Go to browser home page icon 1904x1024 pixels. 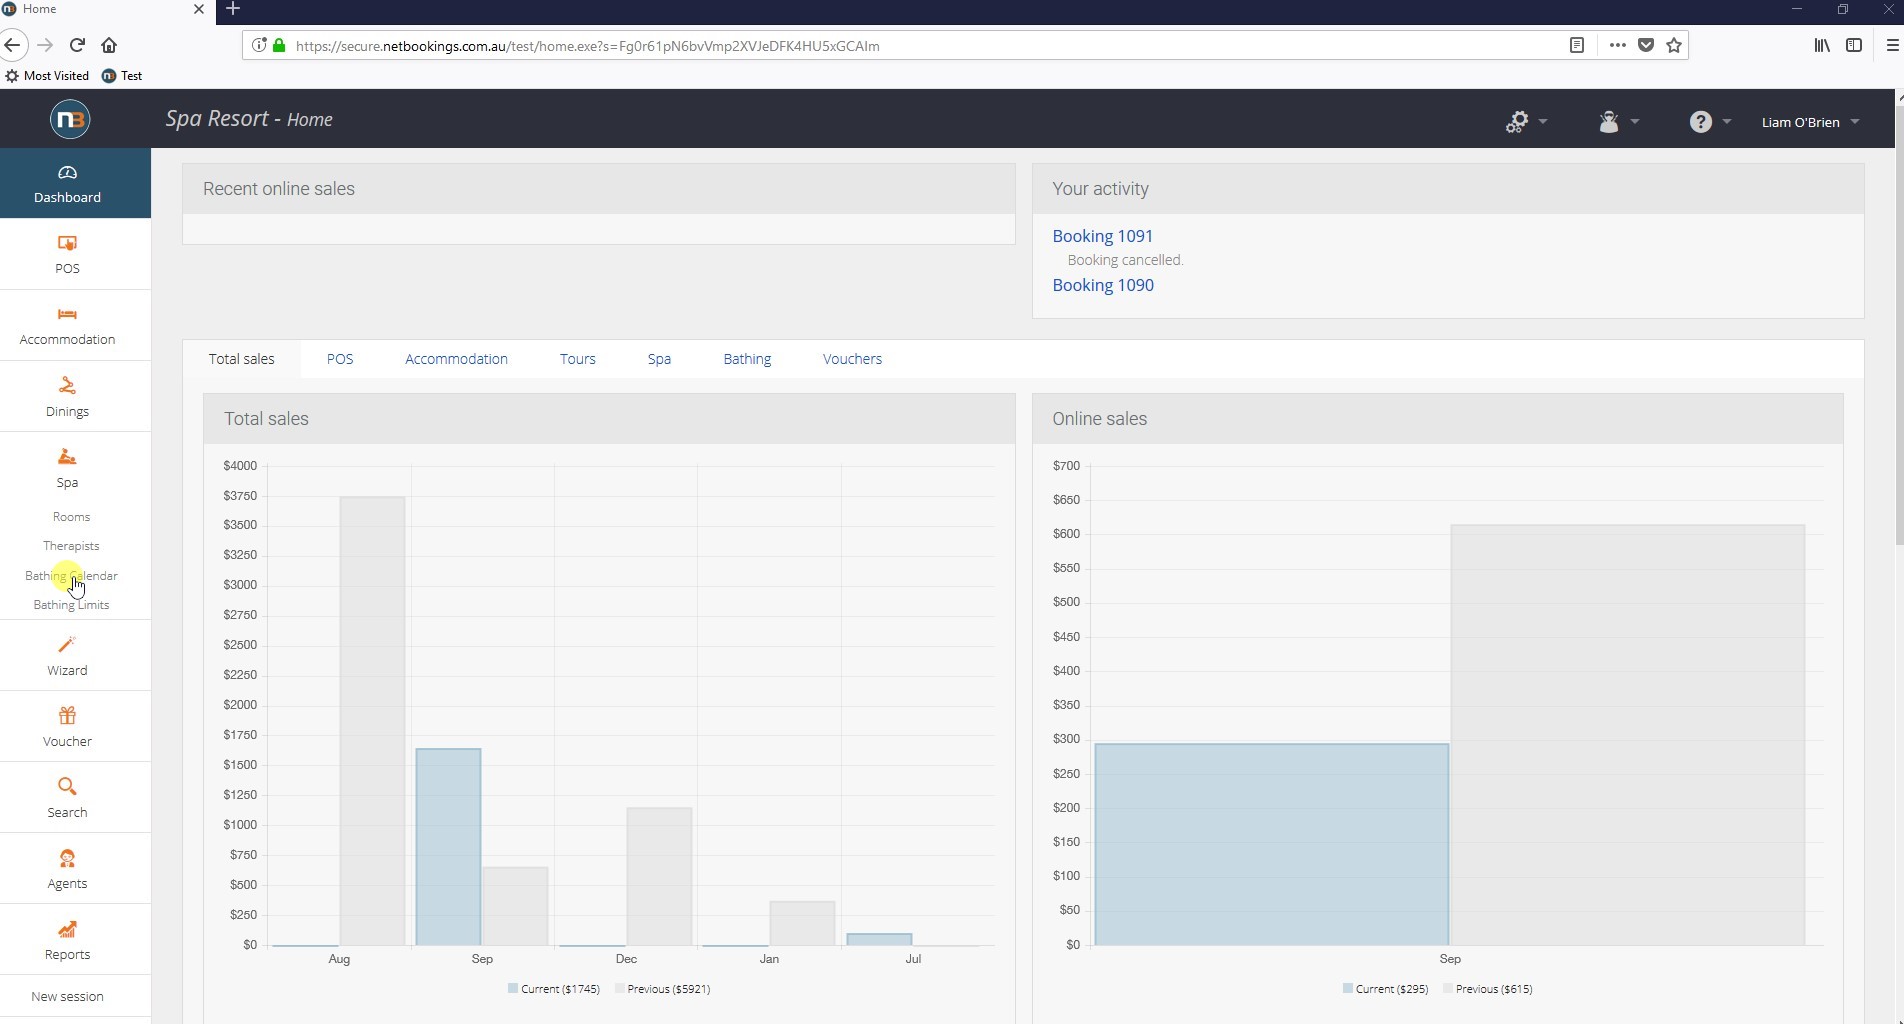tap(109, 45)
